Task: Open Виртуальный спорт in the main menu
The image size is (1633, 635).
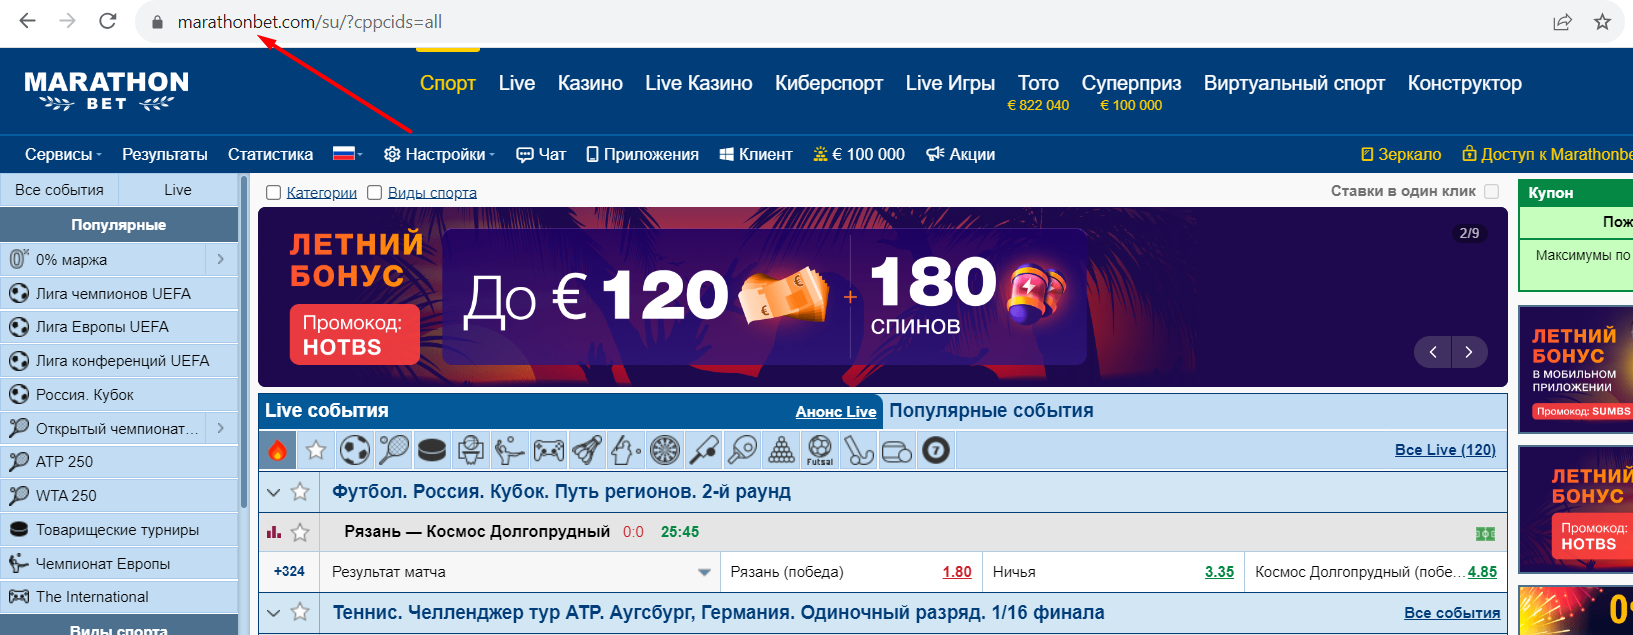Action: pos(1294,83)
